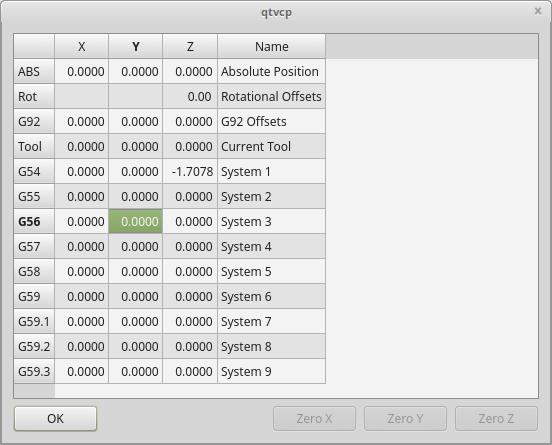Select the G92 X offset cell
The width and height of the screenshot is (552, 445).
[81, 121]
